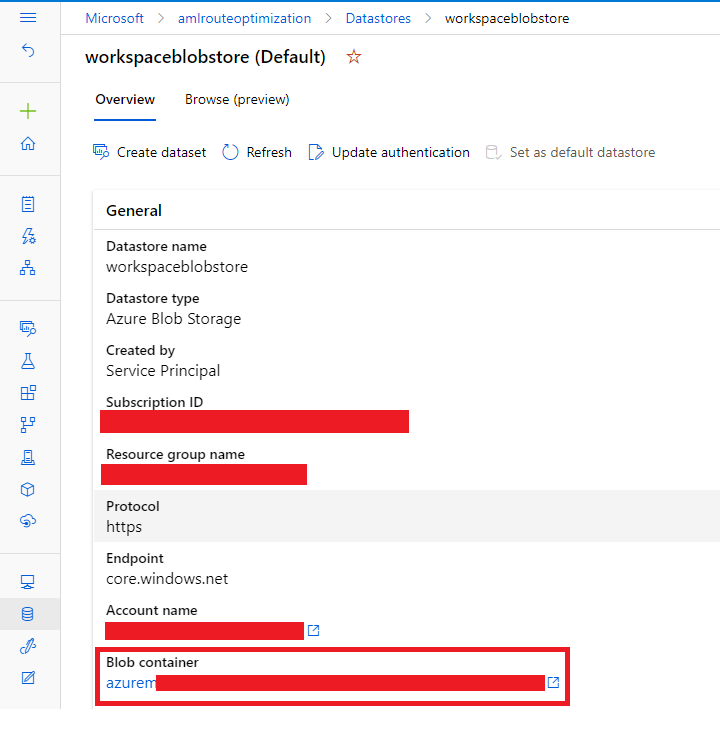The image size is (720, 737).
Task: Open Data Labeling edit icon
Action: (28, 678)
